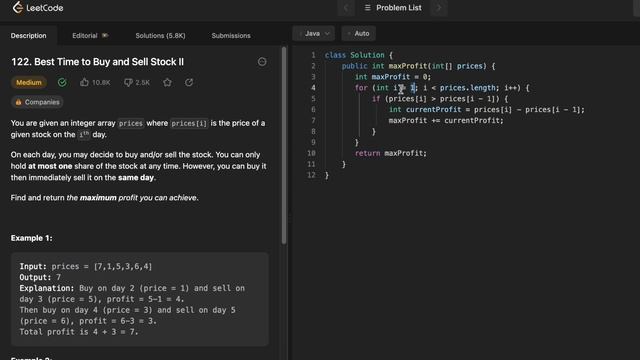This screenshot has width=640, height=360.
Task: Click the circular icon beside problem title
Action: (x=262, y=62)
